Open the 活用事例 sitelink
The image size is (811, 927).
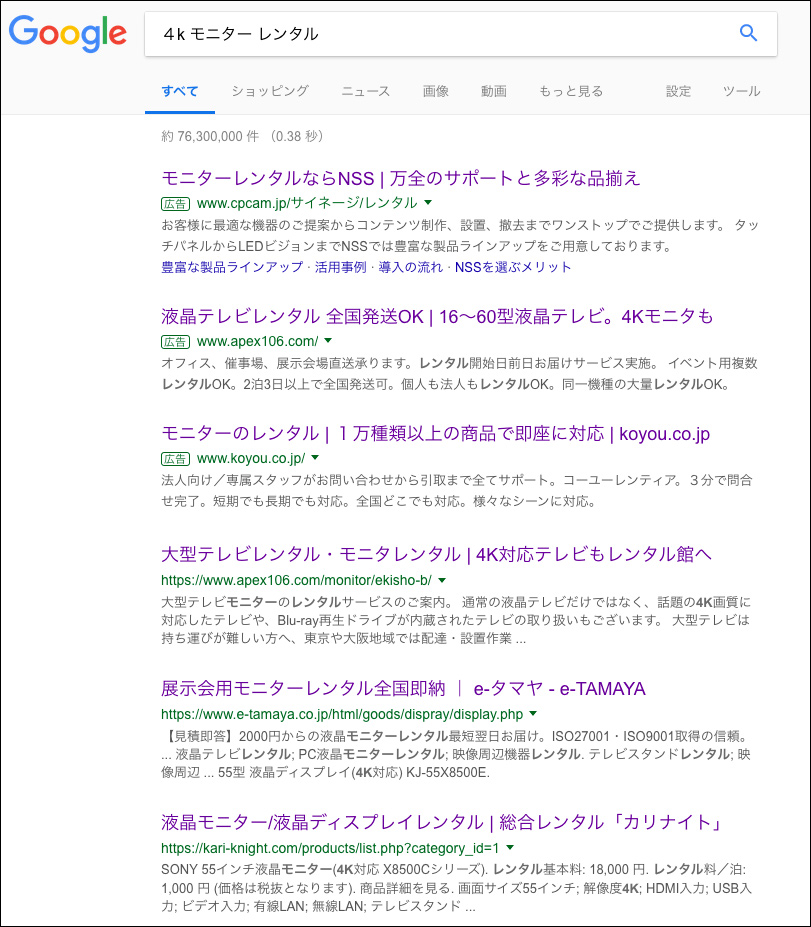340,267
